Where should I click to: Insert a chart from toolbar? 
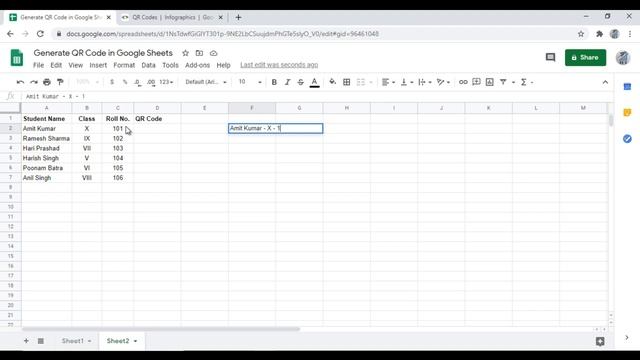[490, 82]
